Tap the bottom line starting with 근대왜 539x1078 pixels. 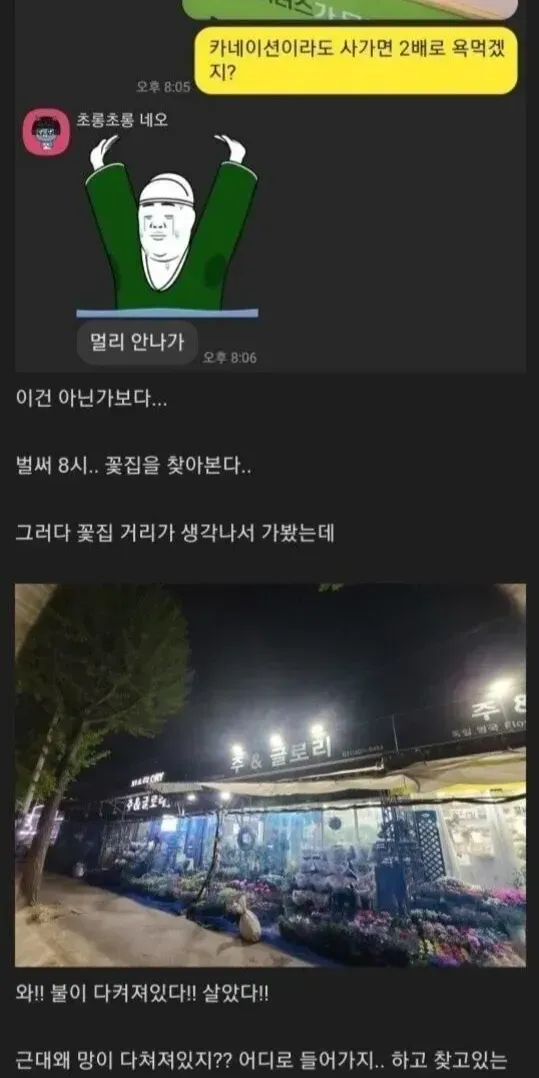click(x=261, y=1062)
